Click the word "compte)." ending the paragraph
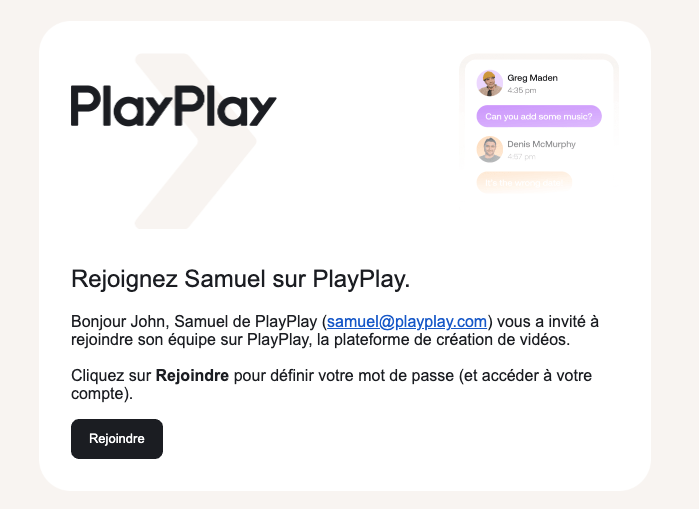Screen dimensions: 699x509 (102, 394)
